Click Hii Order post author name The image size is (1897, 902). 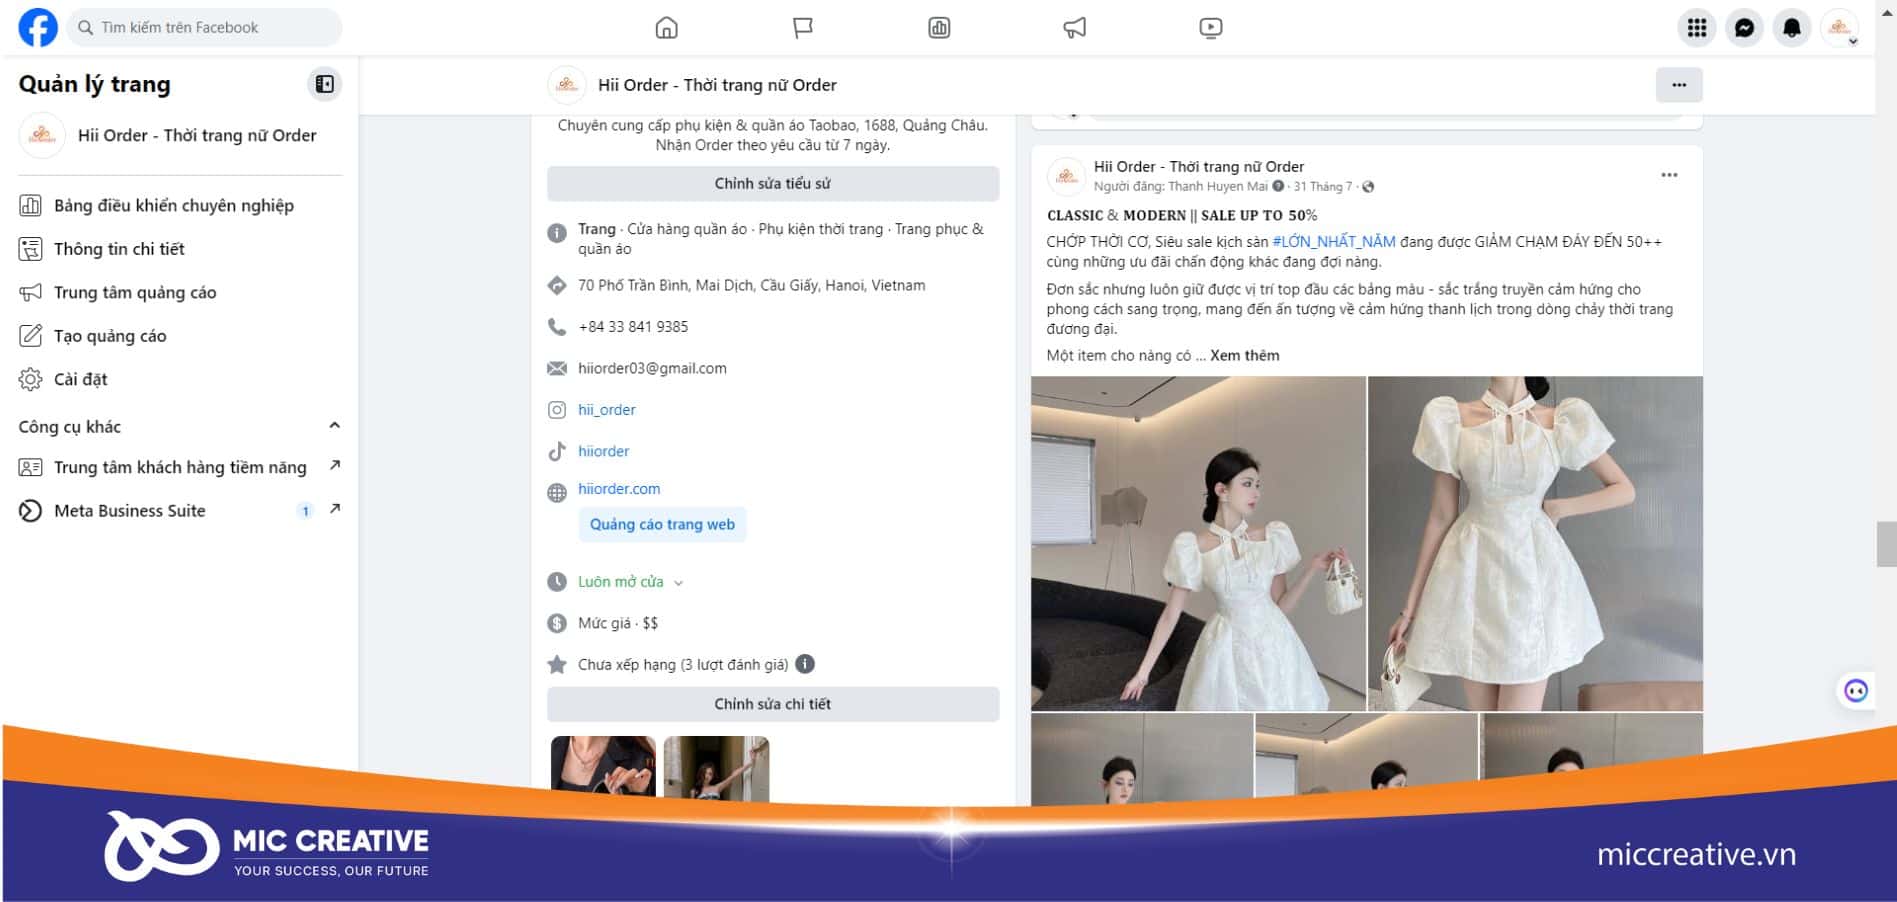click(x=1199, y=167)
